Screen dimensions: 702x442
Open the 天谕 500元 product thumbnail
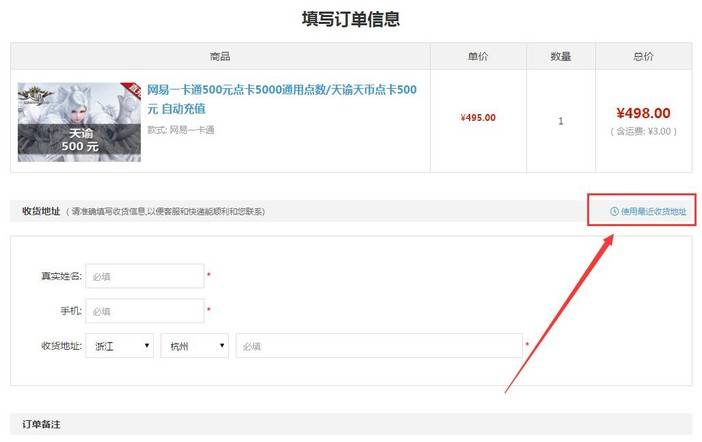point(79,121)
